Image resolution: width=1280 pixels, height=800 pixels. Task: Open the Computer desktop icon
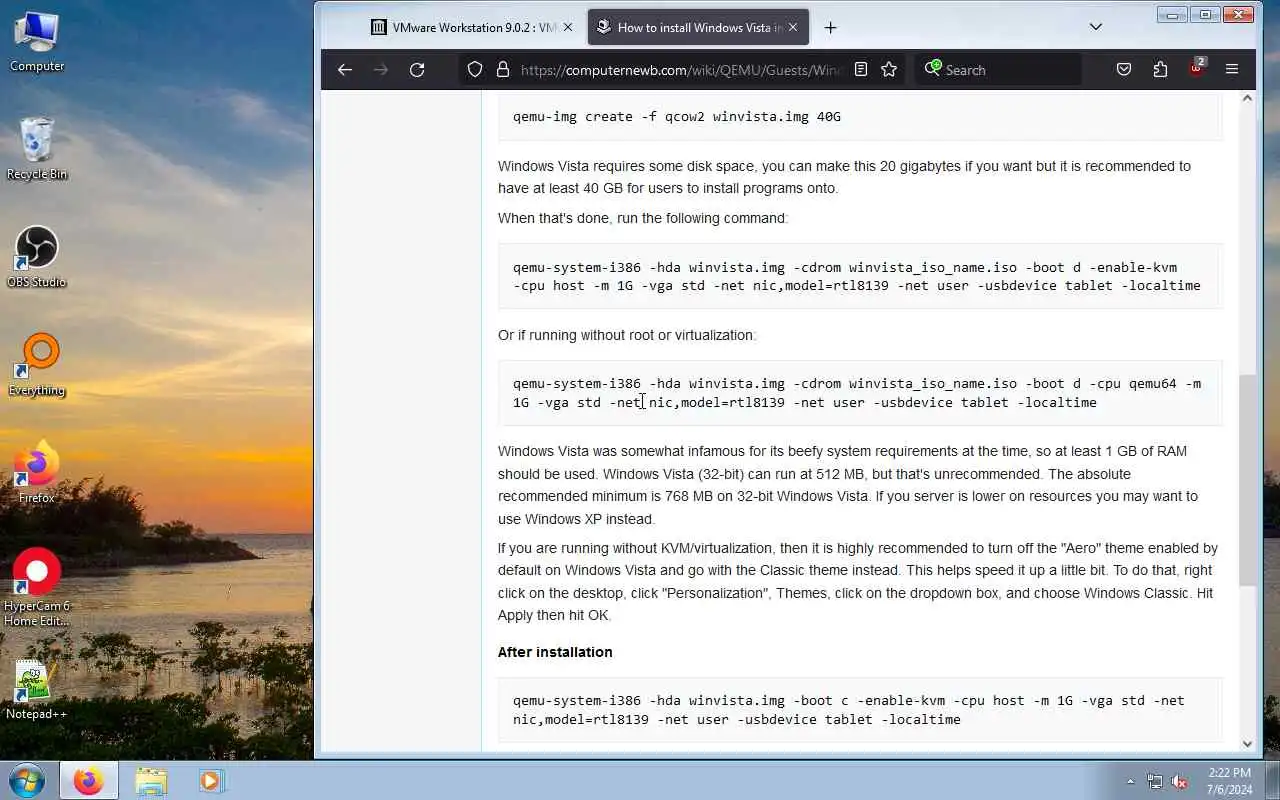(37, 41)
